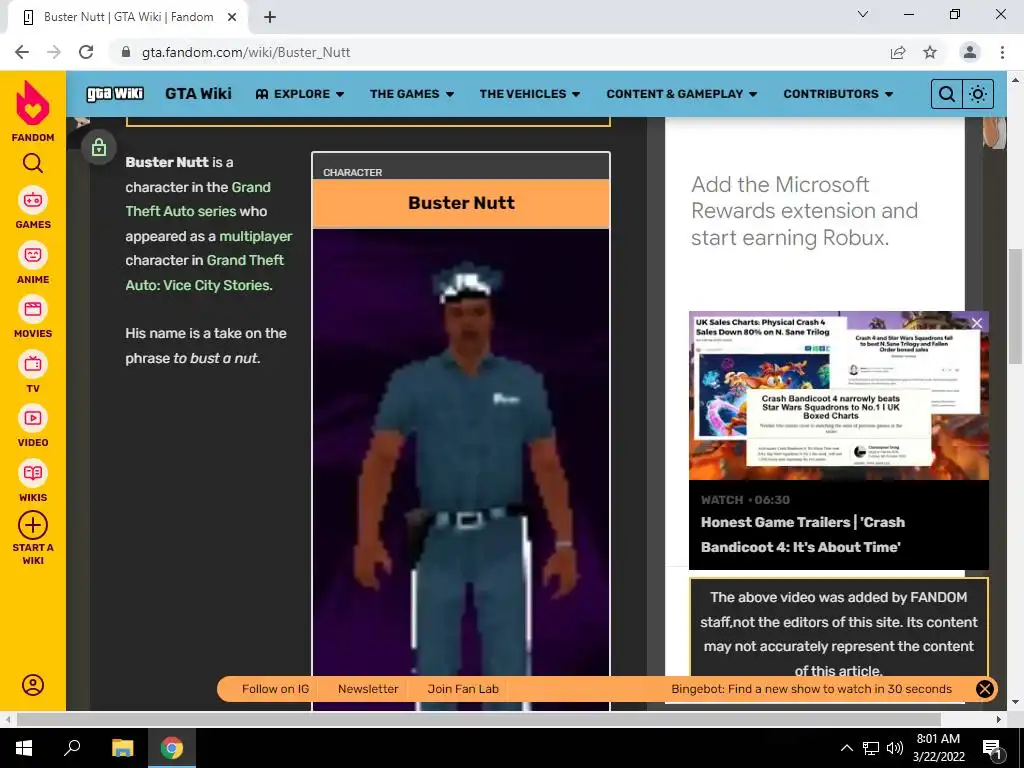Open the Windows Start menu
This screenshot has height=768, width=1024.
24,748
